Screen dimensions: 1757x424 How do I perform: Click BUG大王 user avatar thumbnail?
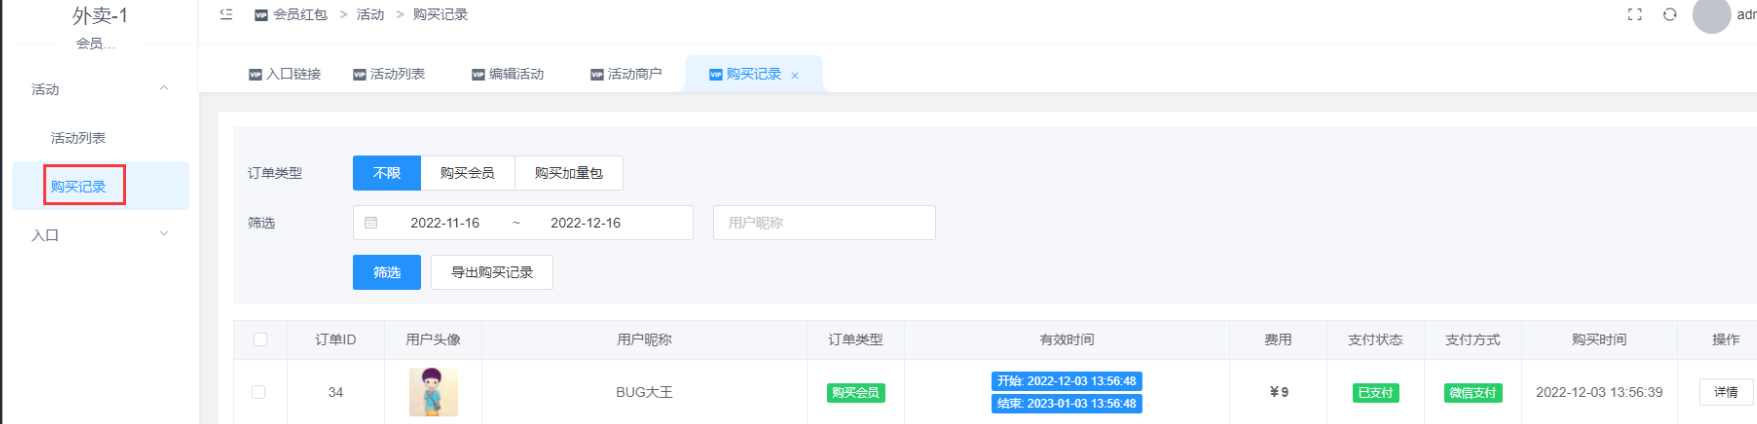[433, 392]
